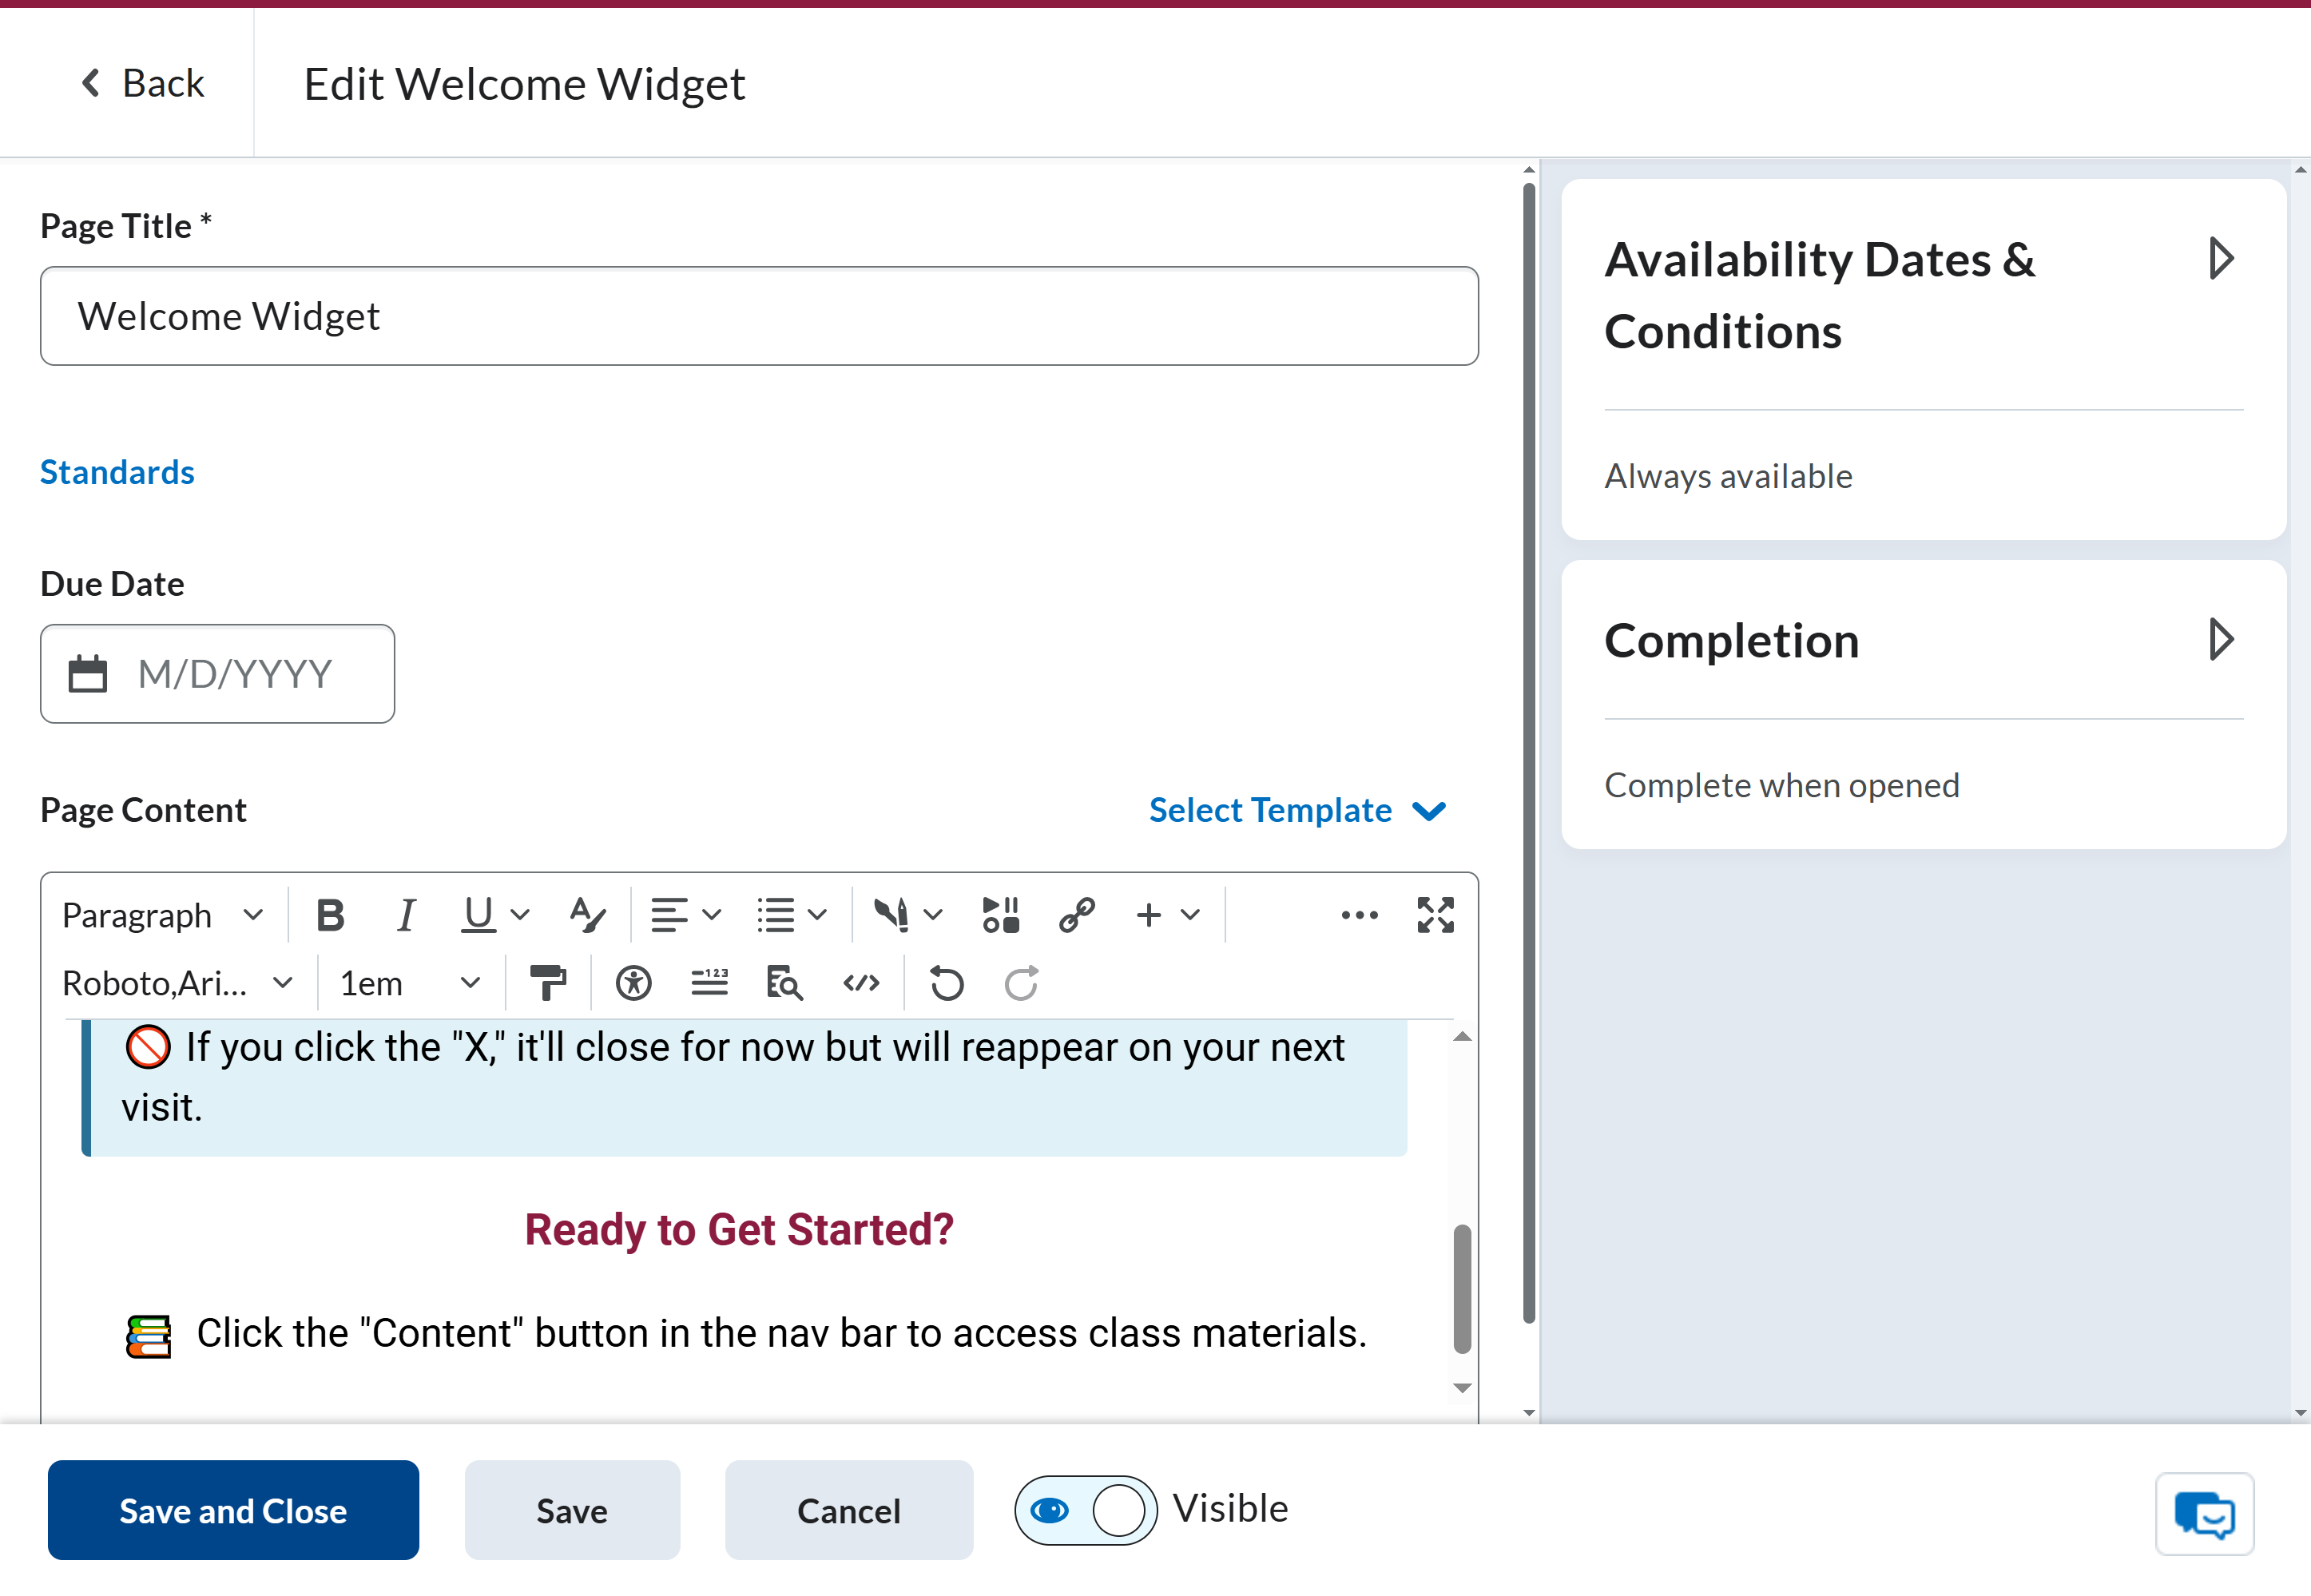This screenshot has height=1596, width=2311.
Task: Open the list type chevron
Action: coord(817,915)
